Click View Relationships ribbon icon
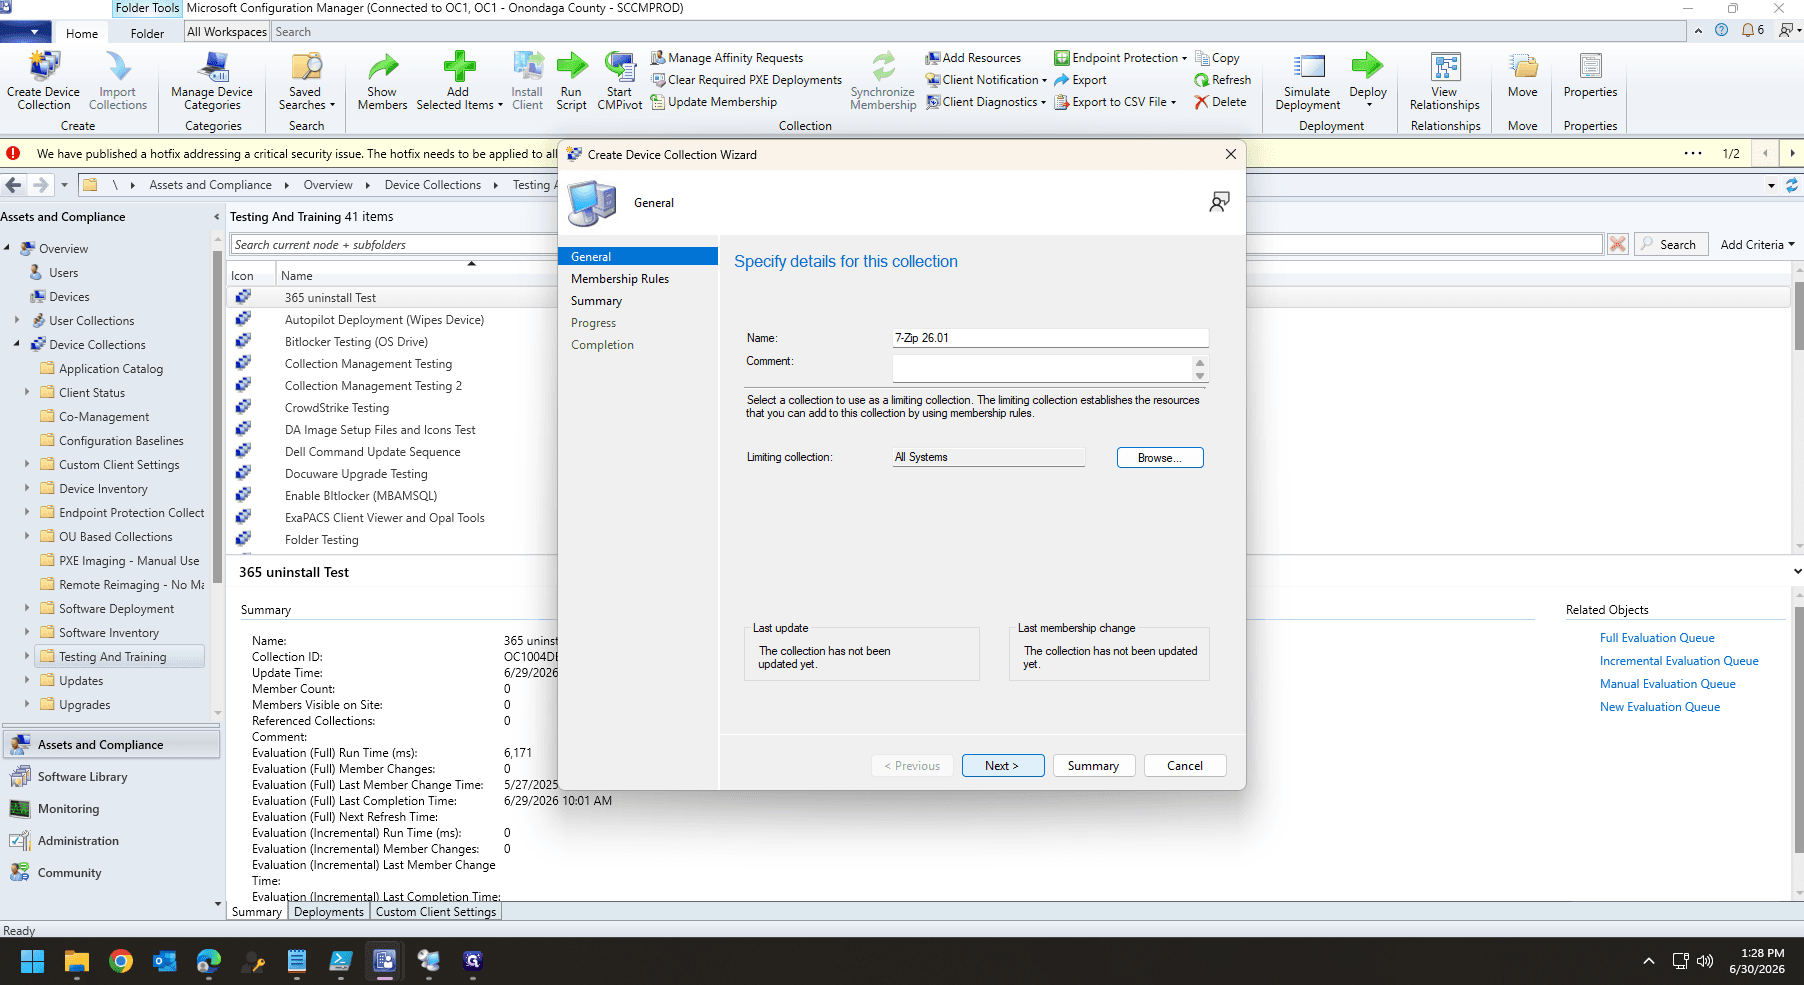 (1445, 81)
